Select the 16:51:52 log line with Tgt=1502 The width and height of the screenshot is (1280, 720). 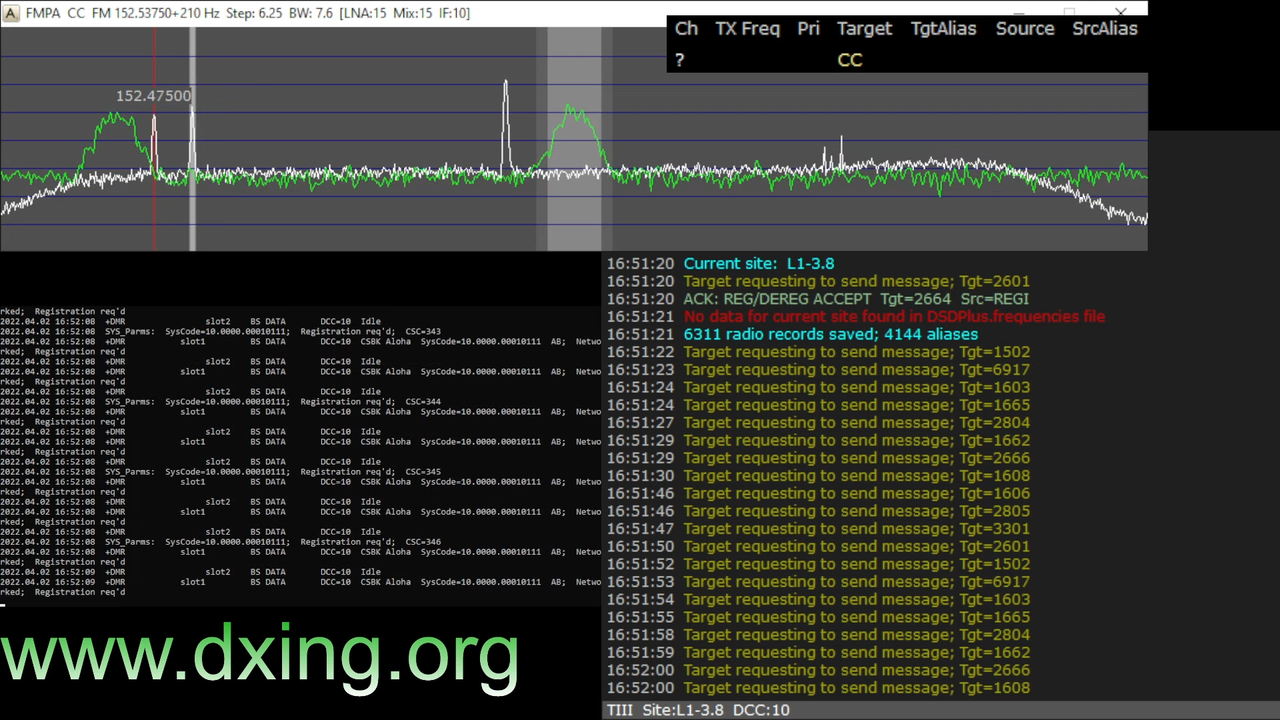coord(818,564)
